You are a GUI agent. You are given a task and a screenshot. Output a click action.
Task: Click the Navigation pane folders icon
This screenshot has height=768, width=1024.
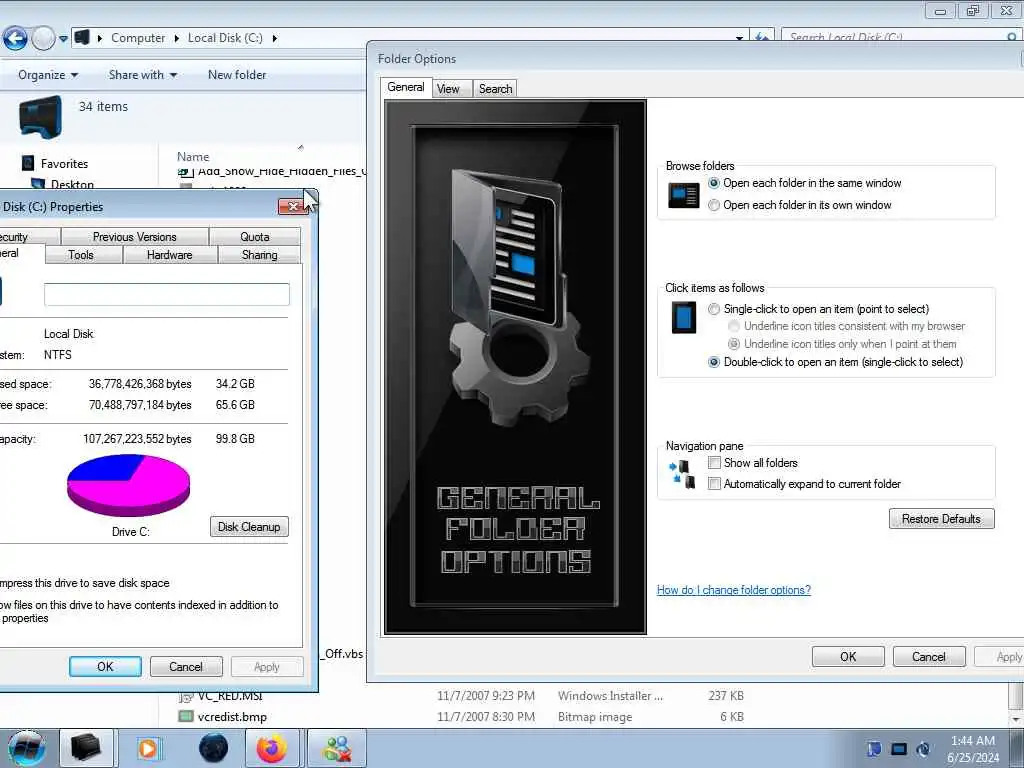[x=682, y=474]
